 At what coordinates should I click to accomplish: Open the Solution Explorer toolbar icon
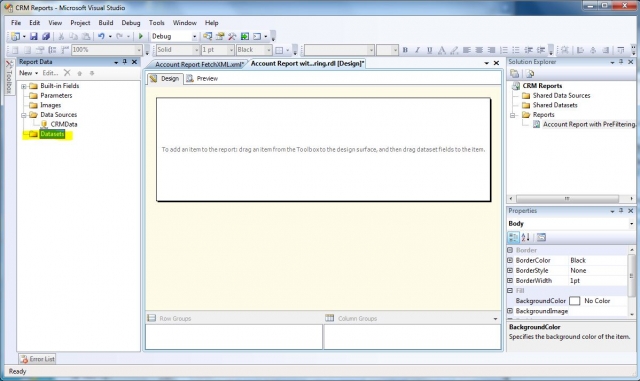pyautogui.click(x=207, y=36)
